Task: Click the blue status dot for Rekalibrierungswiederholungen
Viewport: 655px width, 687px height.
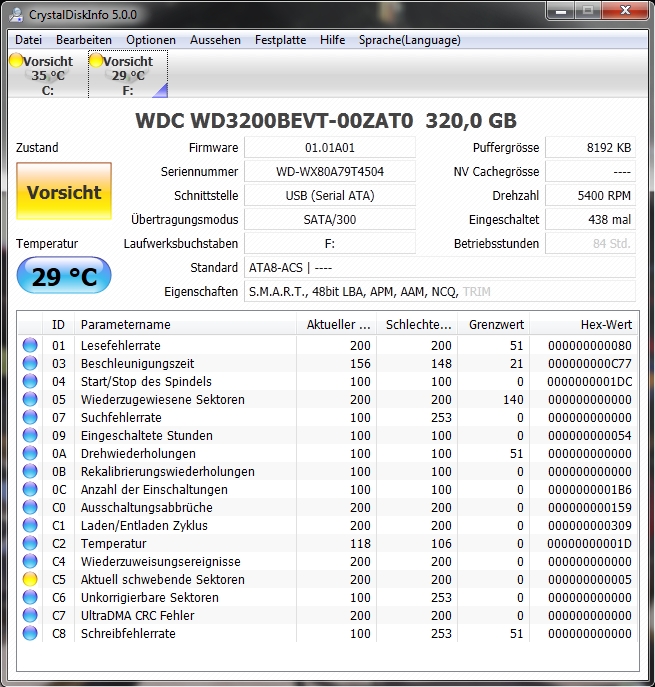Action: point(30,471)
